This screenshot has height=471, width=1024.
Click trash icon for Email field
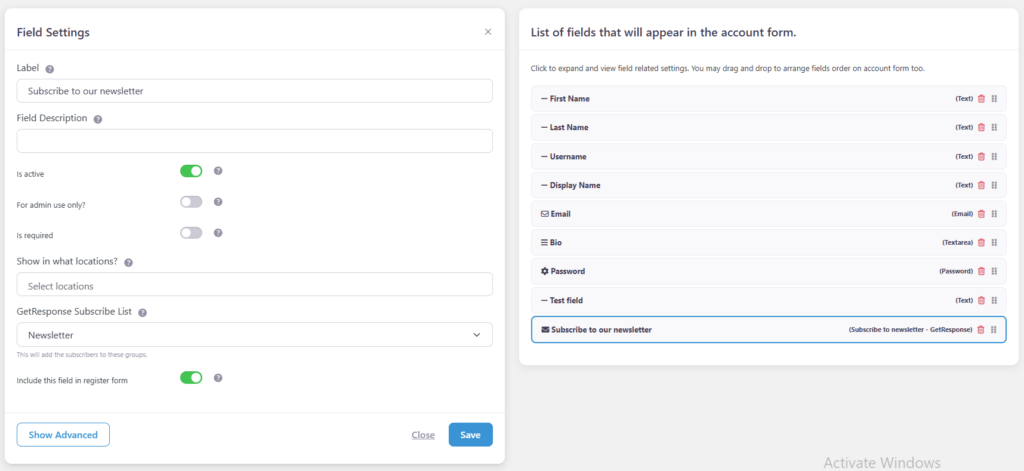(981, 214)
